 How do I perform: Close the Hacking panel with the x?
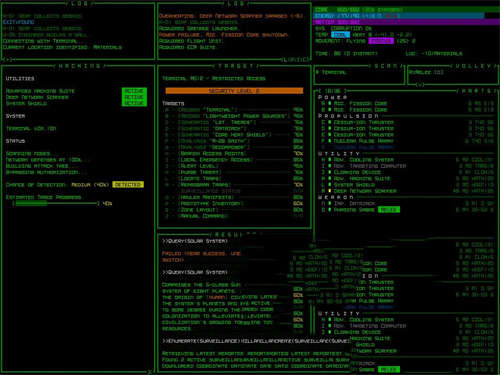click(x=150, y=371)
